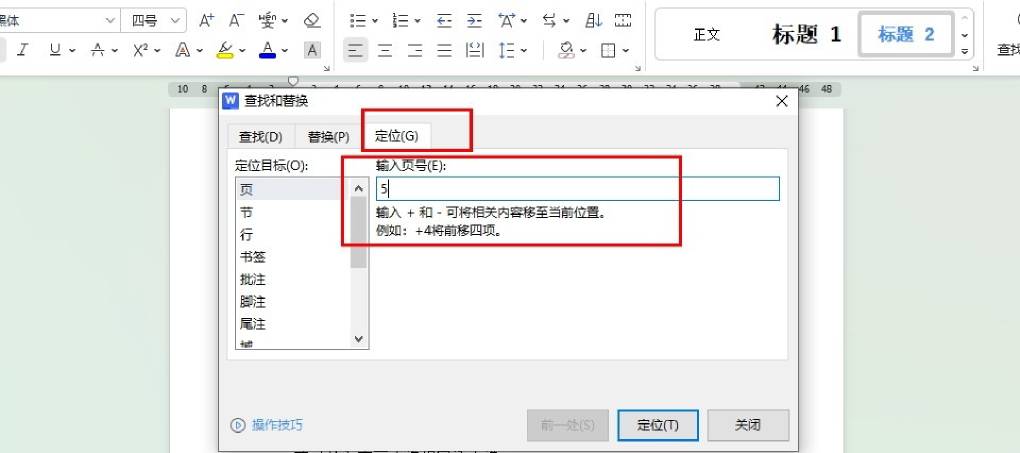Click the 关闭 button
1020x453 pixels.
[748, 425]
